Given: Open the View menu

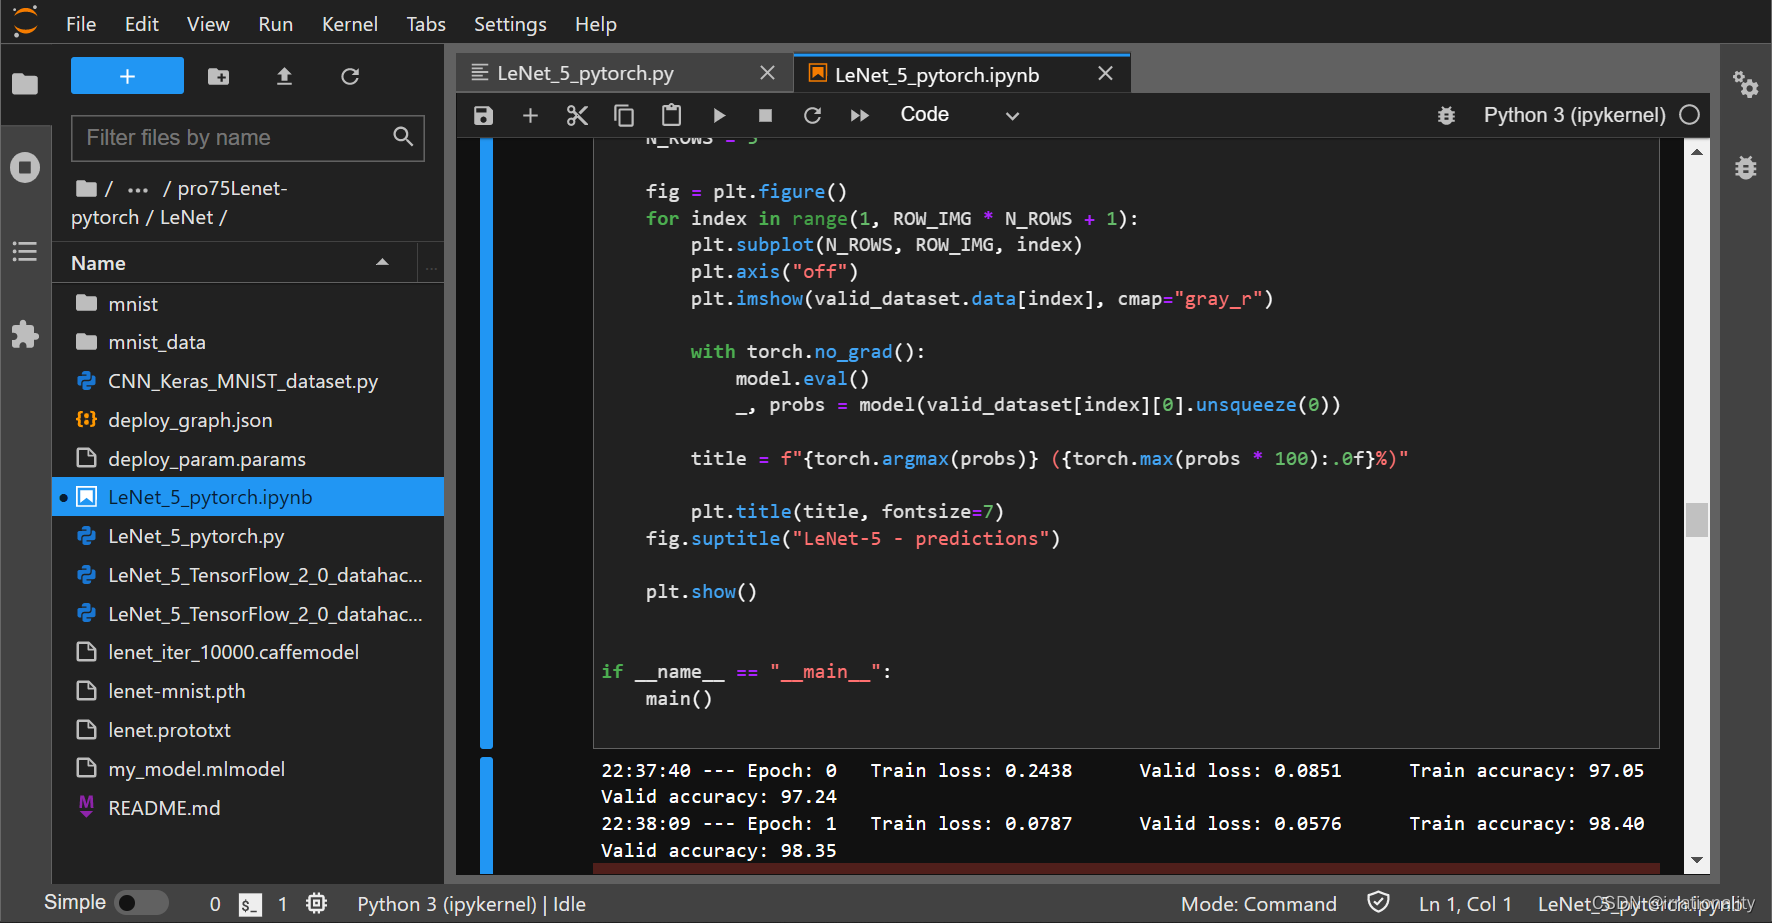Looking at the screenshot, I should (208, 24).
